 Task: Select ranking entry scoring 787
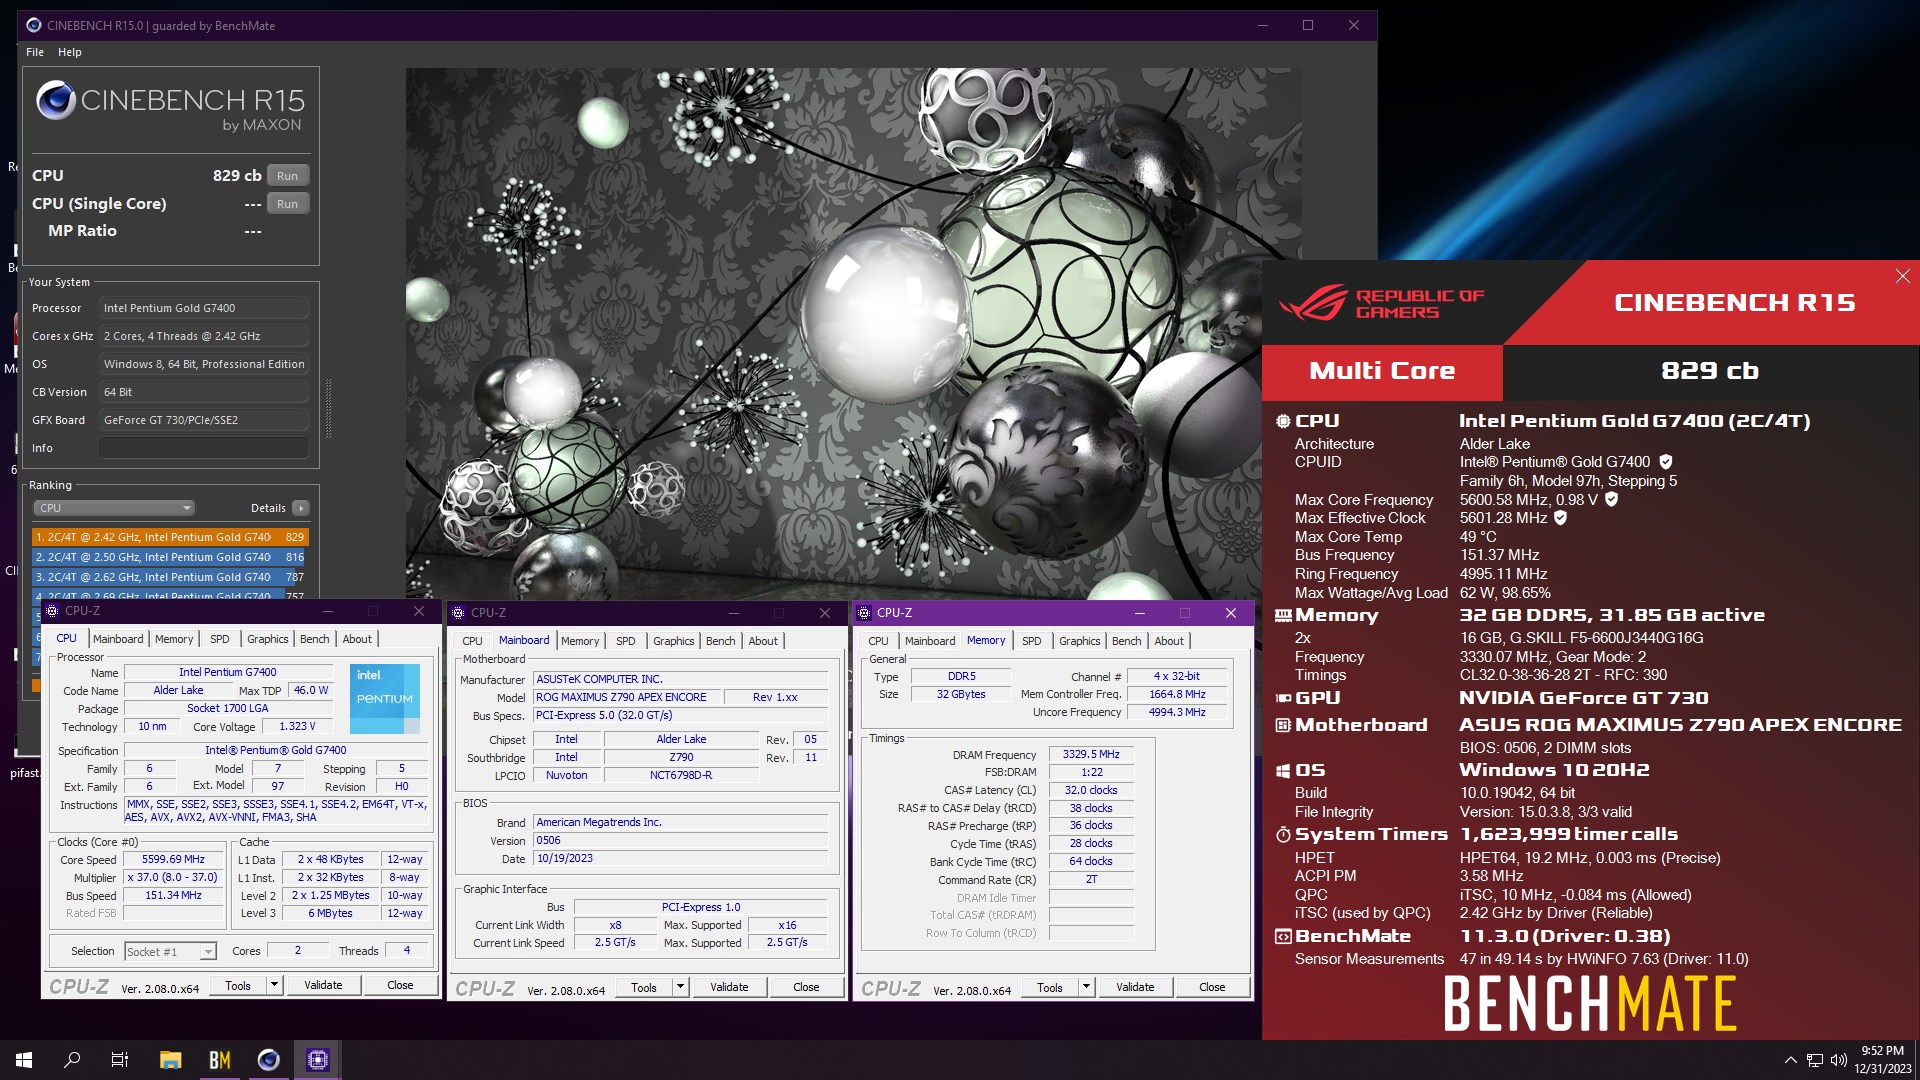(x=168, y=577)
